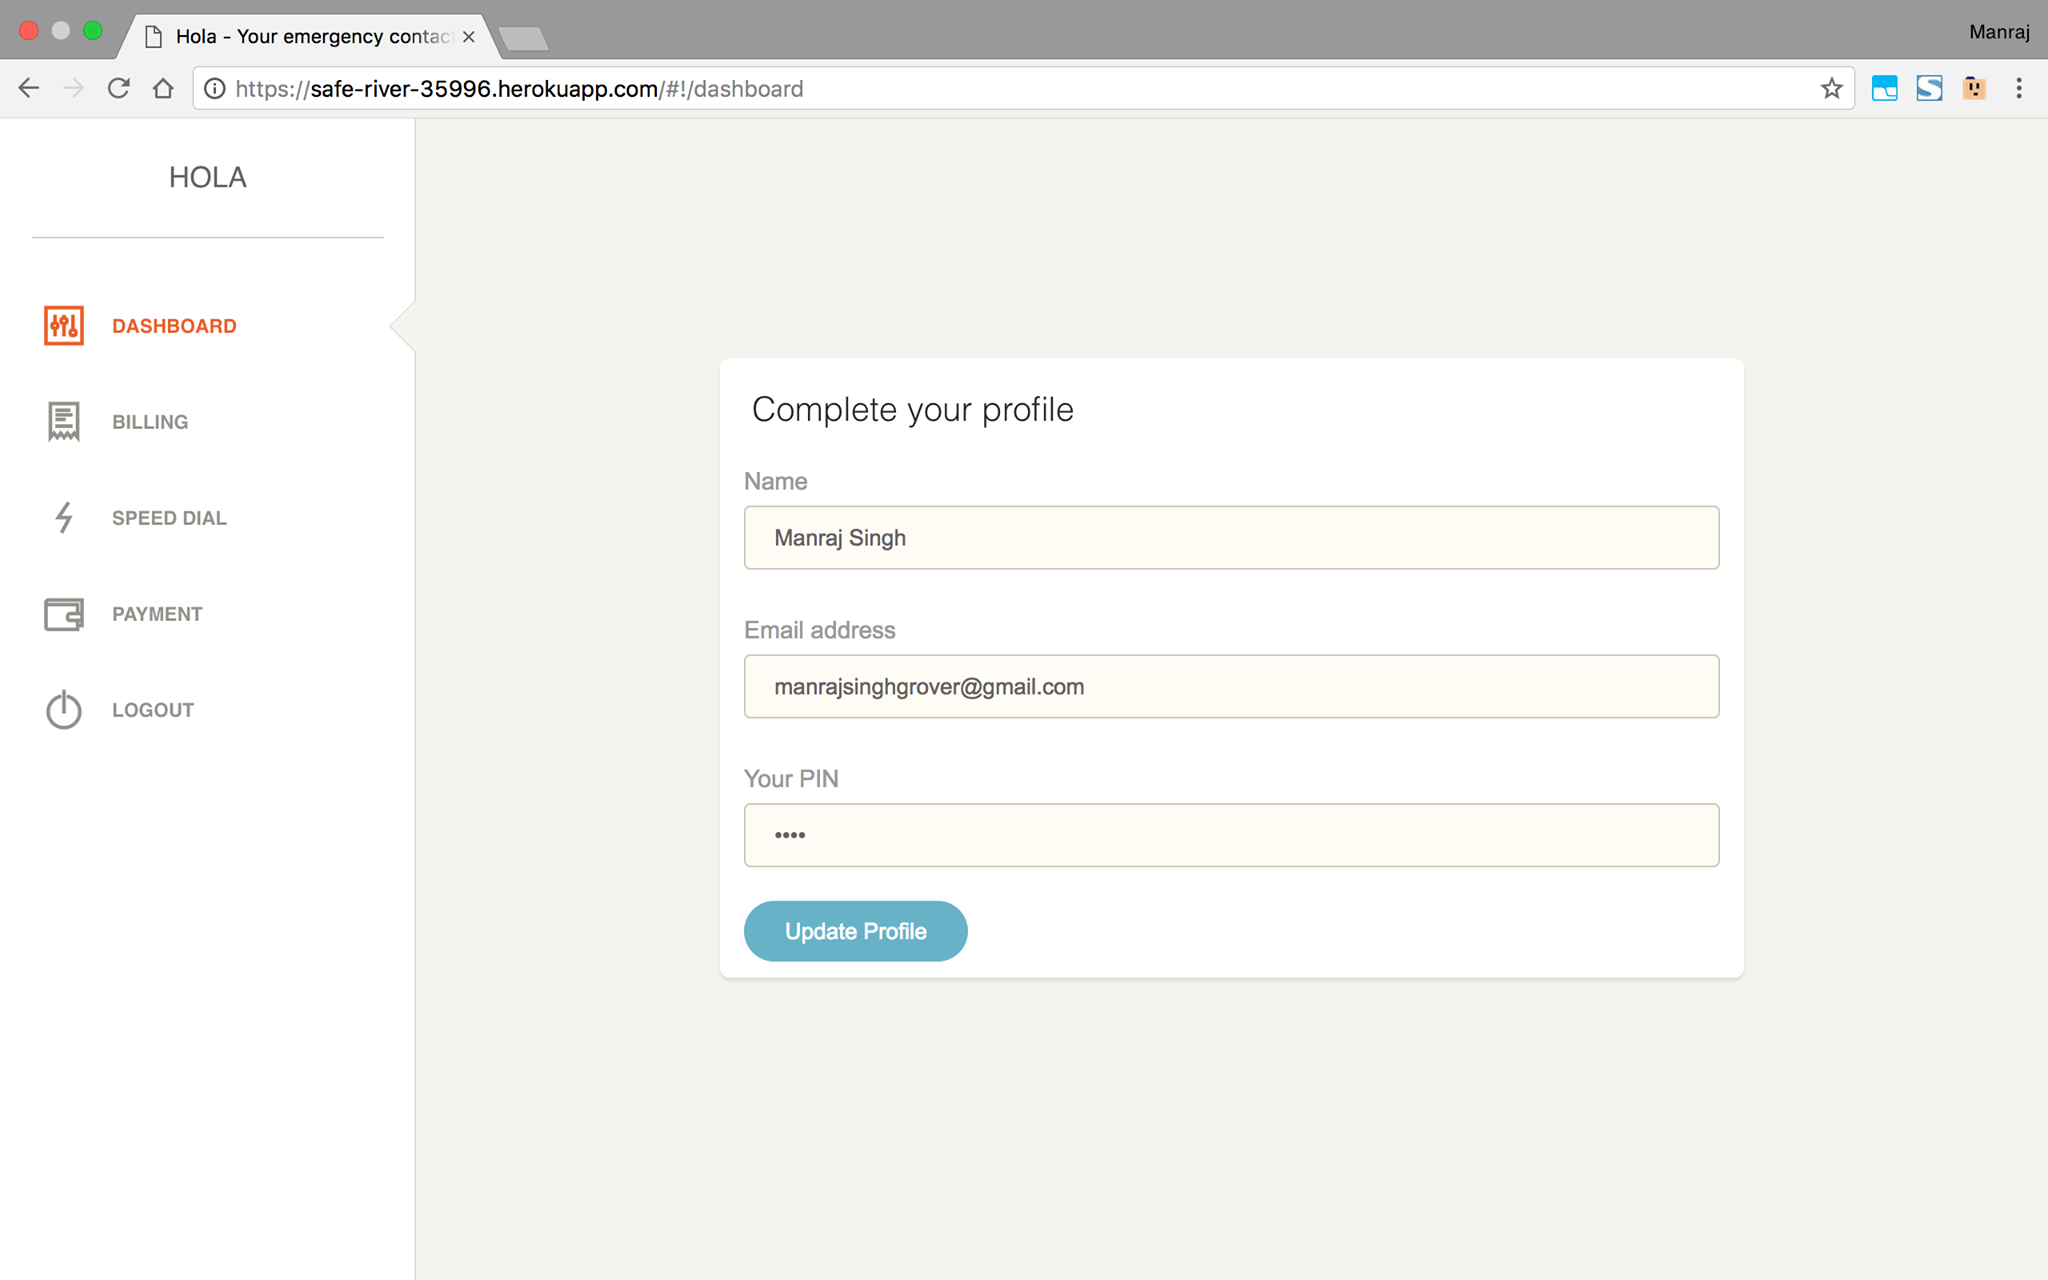Image resolution: width=2048 pixels, height=1280 pixels.
Task: Click the site info icon in address bar
Action: [x=214, y=89]
